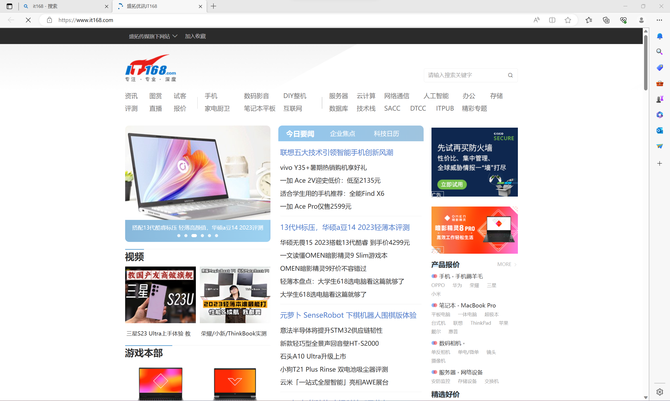
Task: Select the active third carousel dot
Action: tap(194, 236)
